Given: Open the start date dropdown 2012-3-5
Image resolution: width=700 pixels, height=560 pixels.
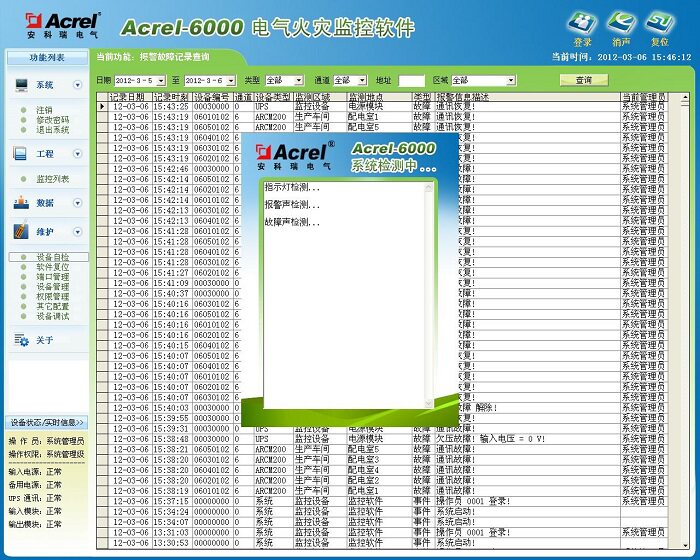Looking at the screenshot, I should [161, 81].
